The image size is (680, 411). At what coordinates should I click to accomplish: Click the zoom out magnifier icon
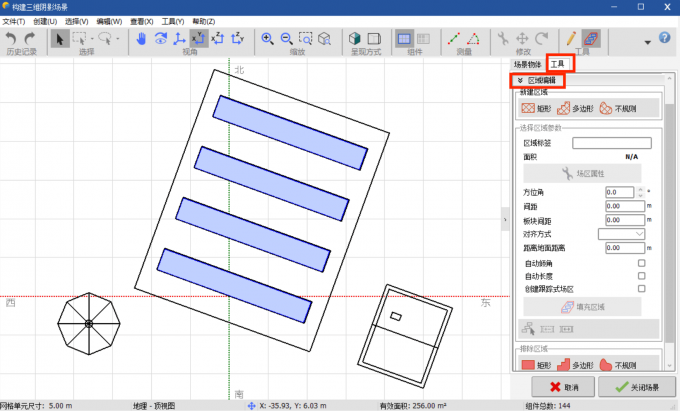286,39
